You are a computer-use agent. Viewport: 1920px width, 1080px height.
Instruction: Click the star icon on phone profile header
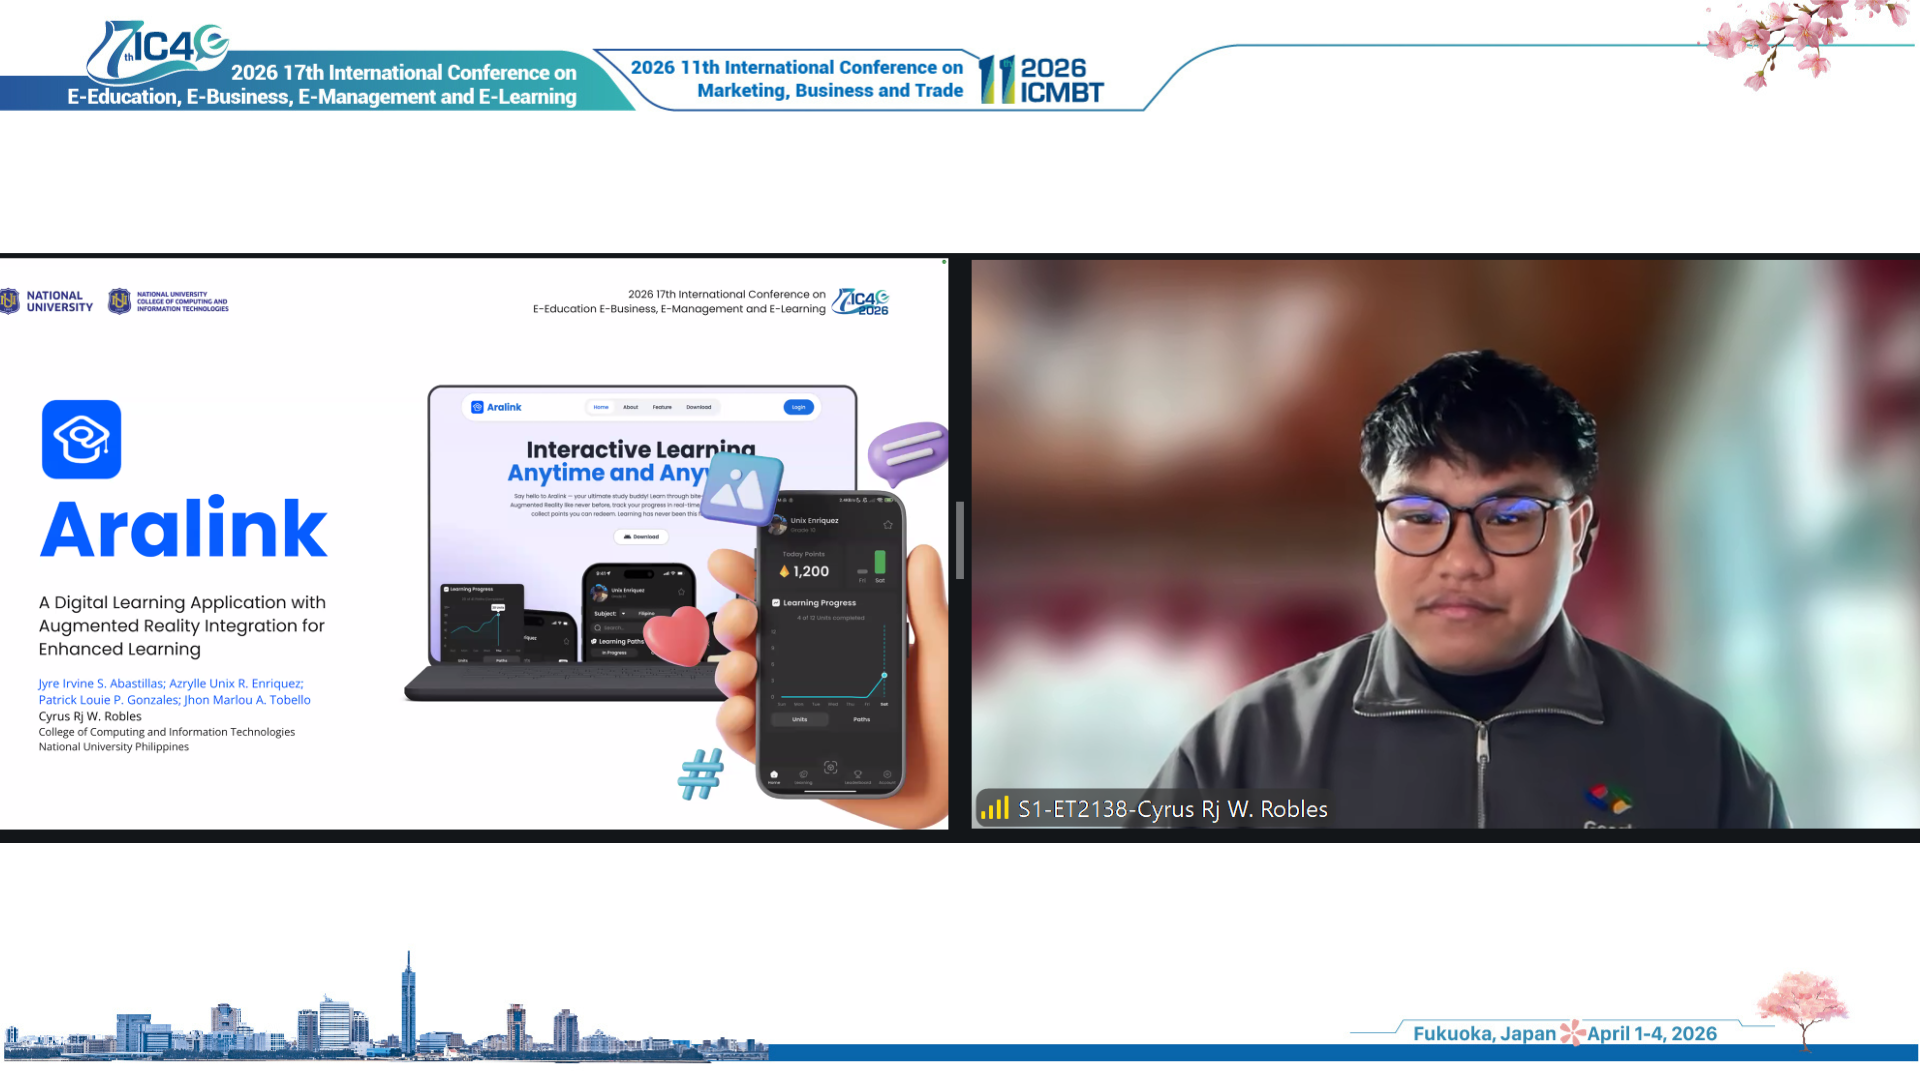pos(888,524)
